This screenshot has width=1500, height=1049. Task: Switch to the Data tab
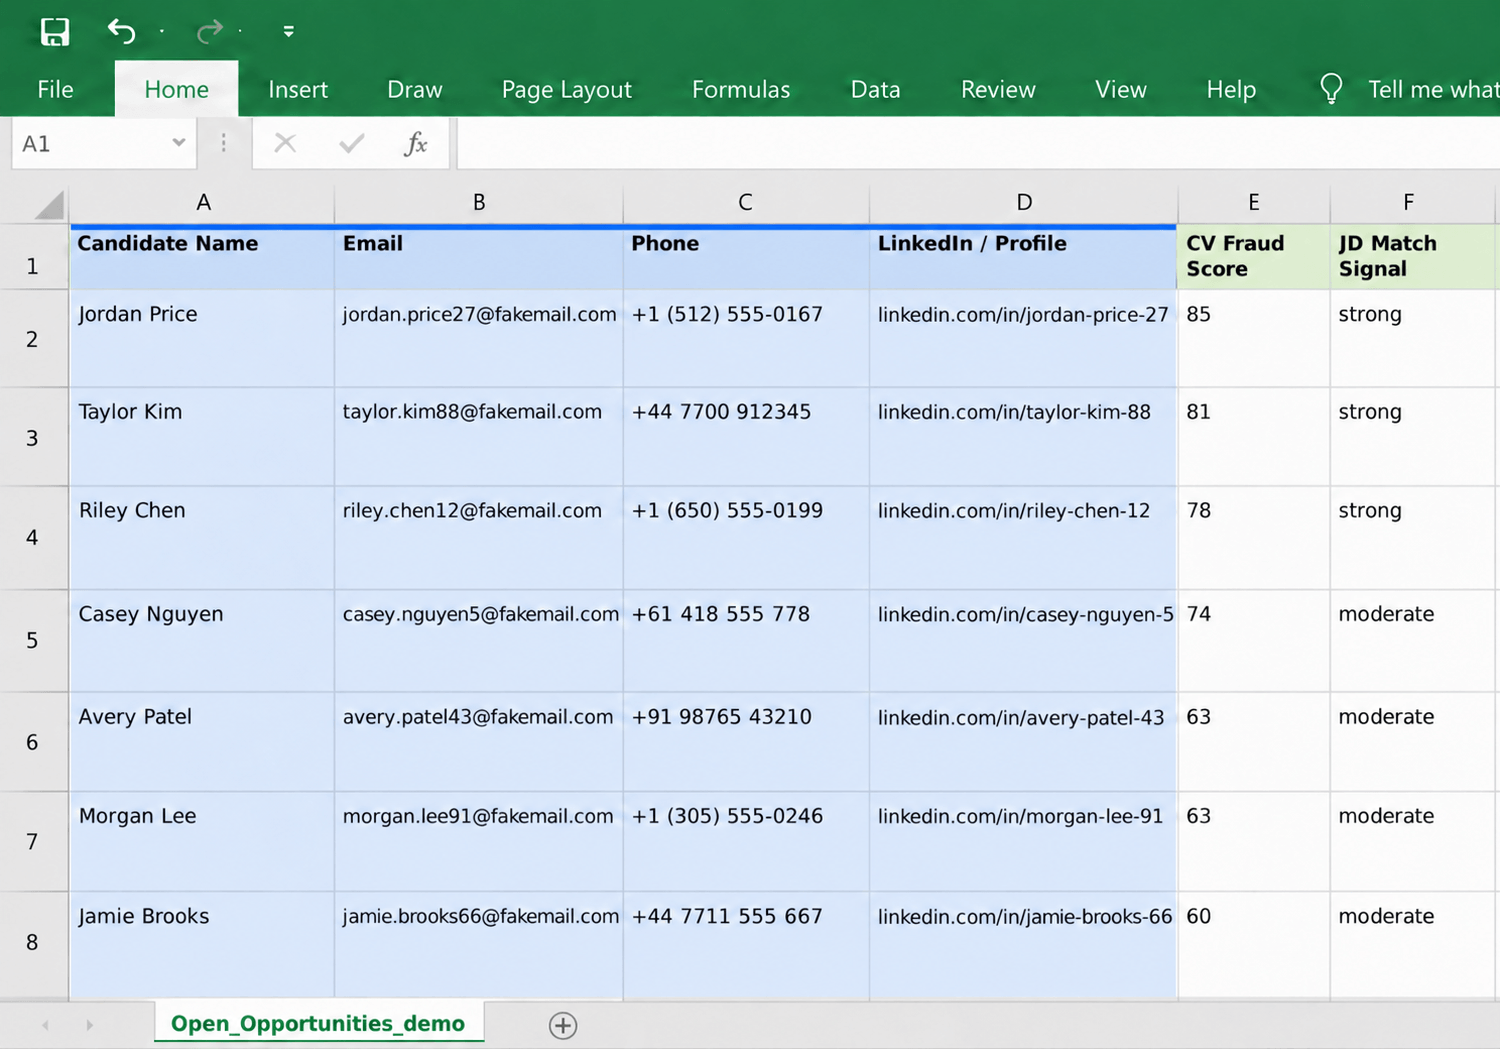click(876, 89)
